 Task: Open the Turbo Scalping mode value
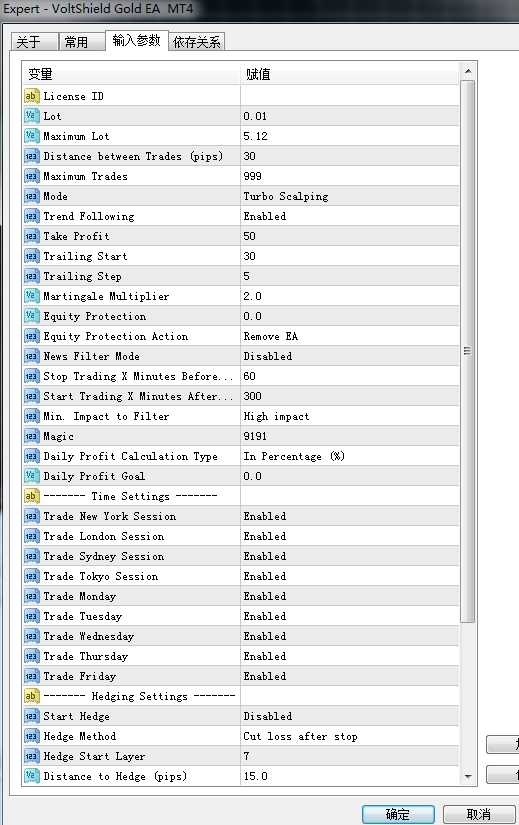point(286,196)
